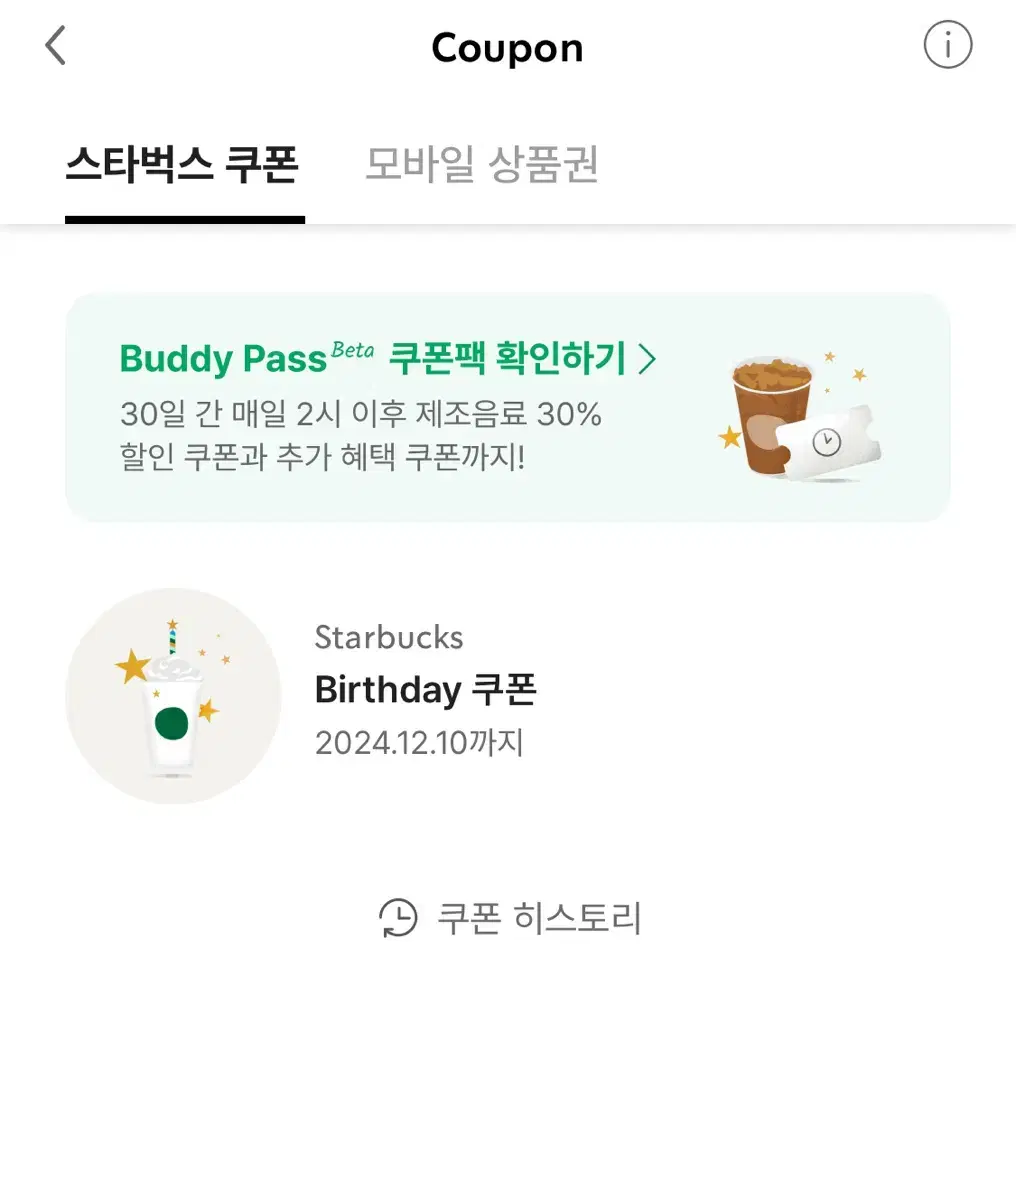Screen dimensions: 1016x1200
Task: Open 쿠폰 히스토리 link
Action: (x=539, y=918)
